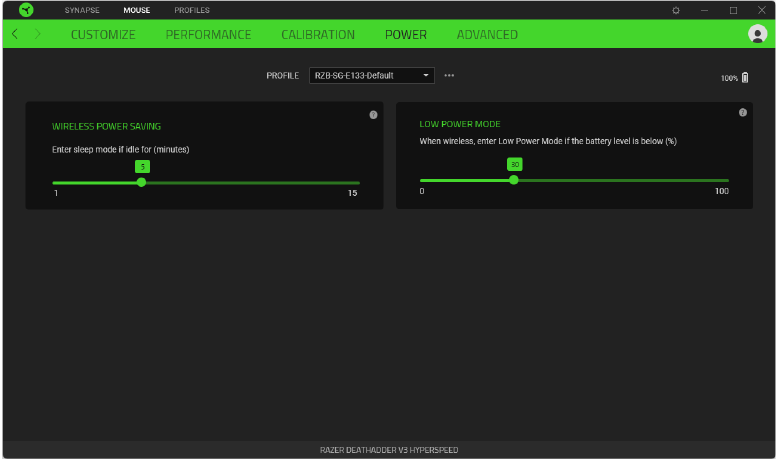Screen dimensions: 777x460
Task: Click the 'Enter sleep mode if idle for (minutes)' text
Action: 120,149
